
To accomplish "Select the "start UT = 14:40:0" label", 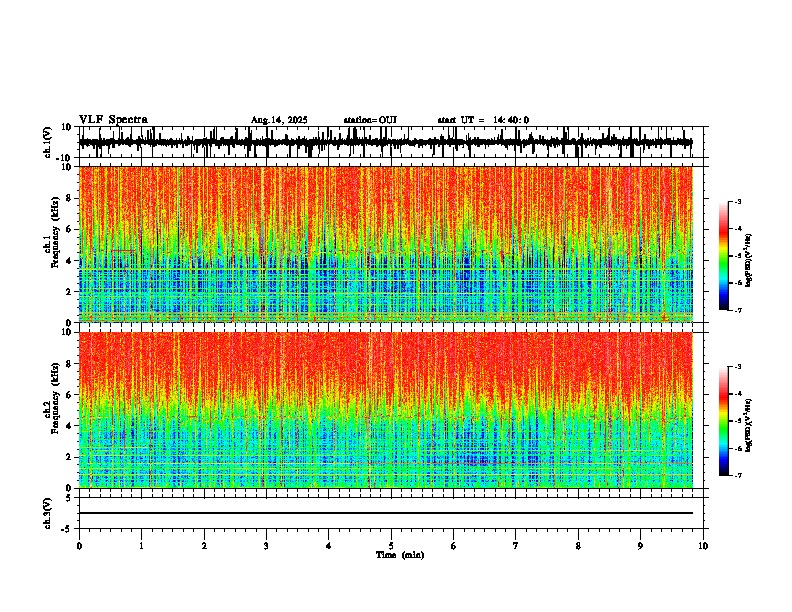I will tap(483, 120).
